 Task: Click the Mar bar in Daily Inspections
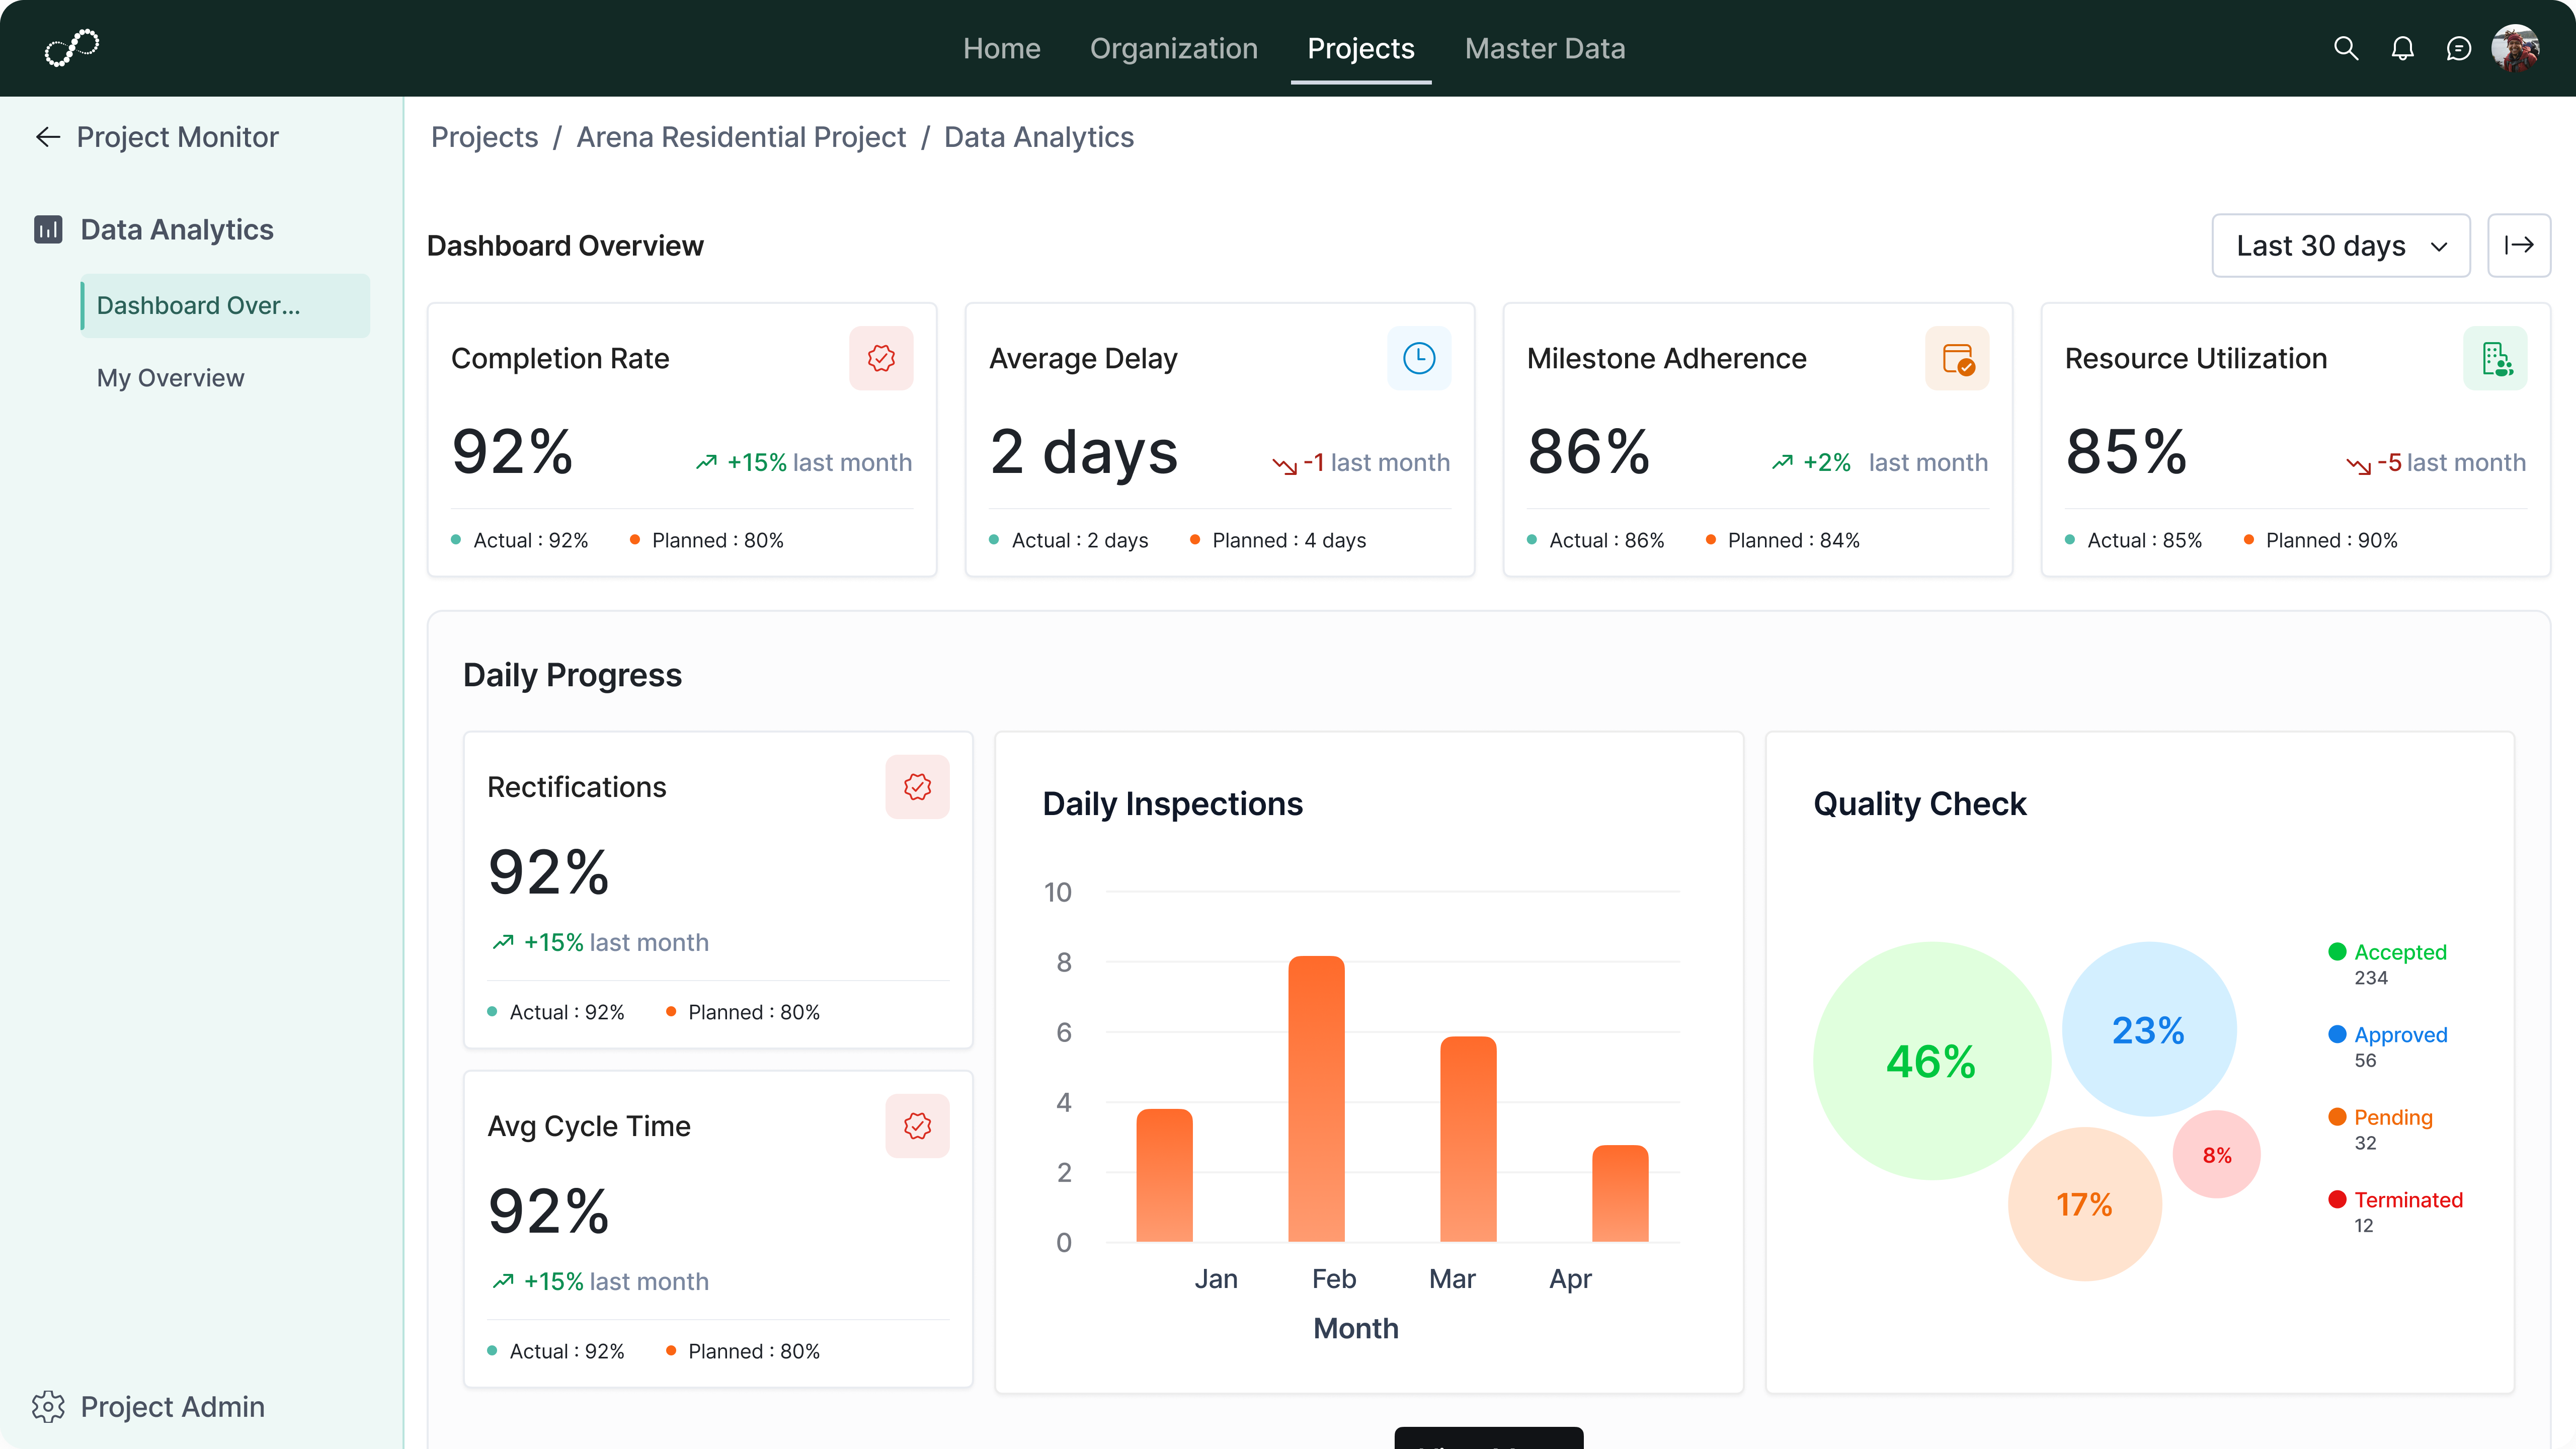(x=1468, y=1139)
